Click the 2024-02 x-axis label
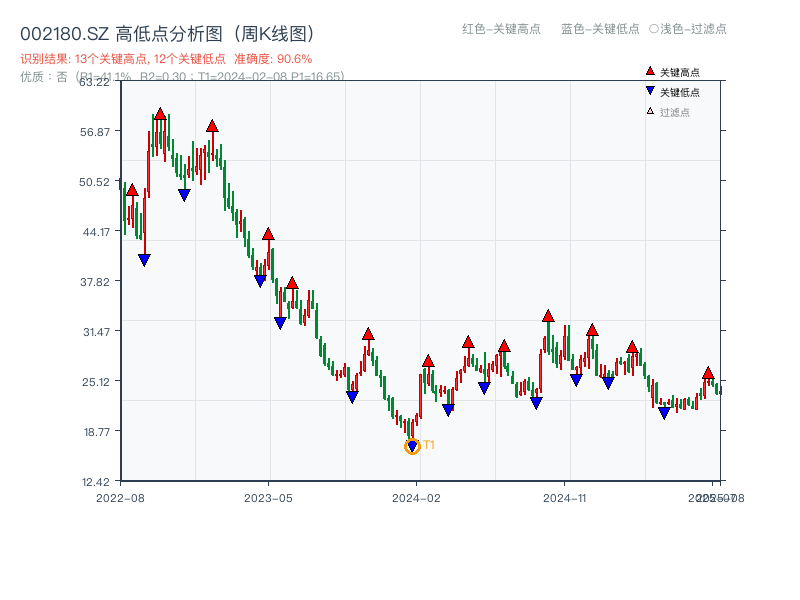 click(x=416, y=498)
